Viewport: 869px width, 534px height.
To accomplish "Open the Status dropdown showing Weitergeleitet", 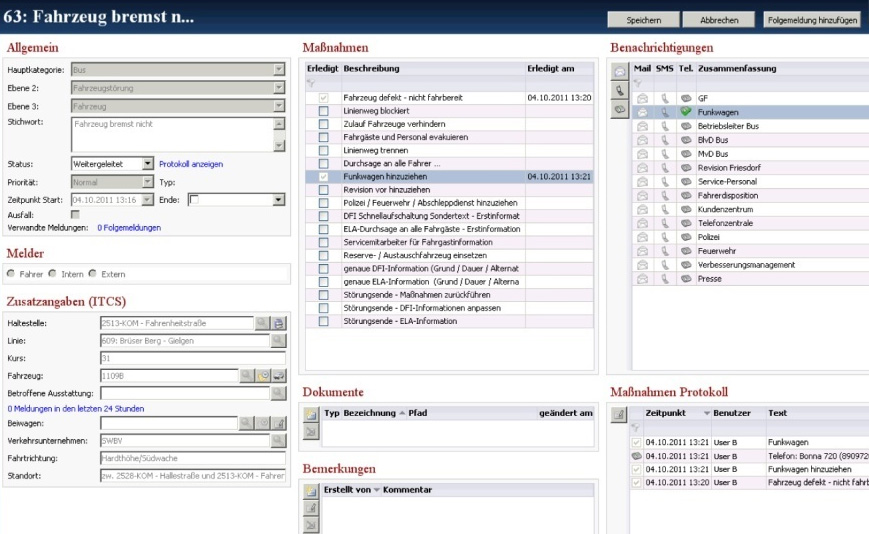I will [x=148, y=163].
